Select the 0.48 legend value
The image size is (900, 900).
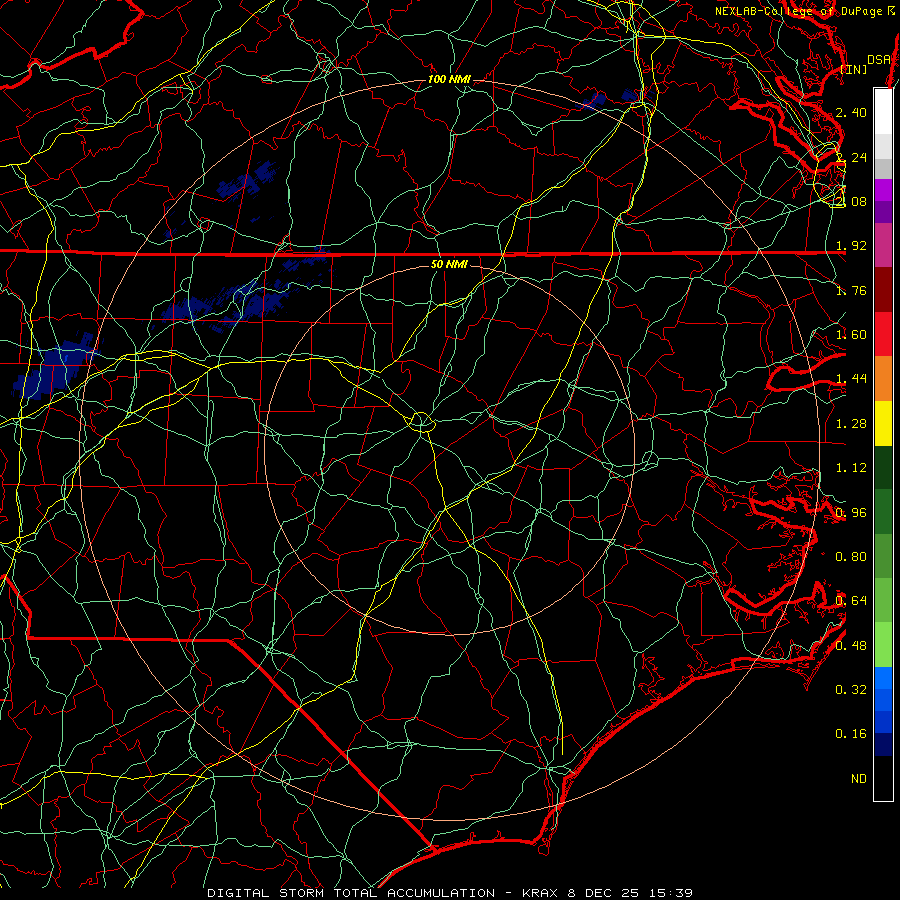851,646
